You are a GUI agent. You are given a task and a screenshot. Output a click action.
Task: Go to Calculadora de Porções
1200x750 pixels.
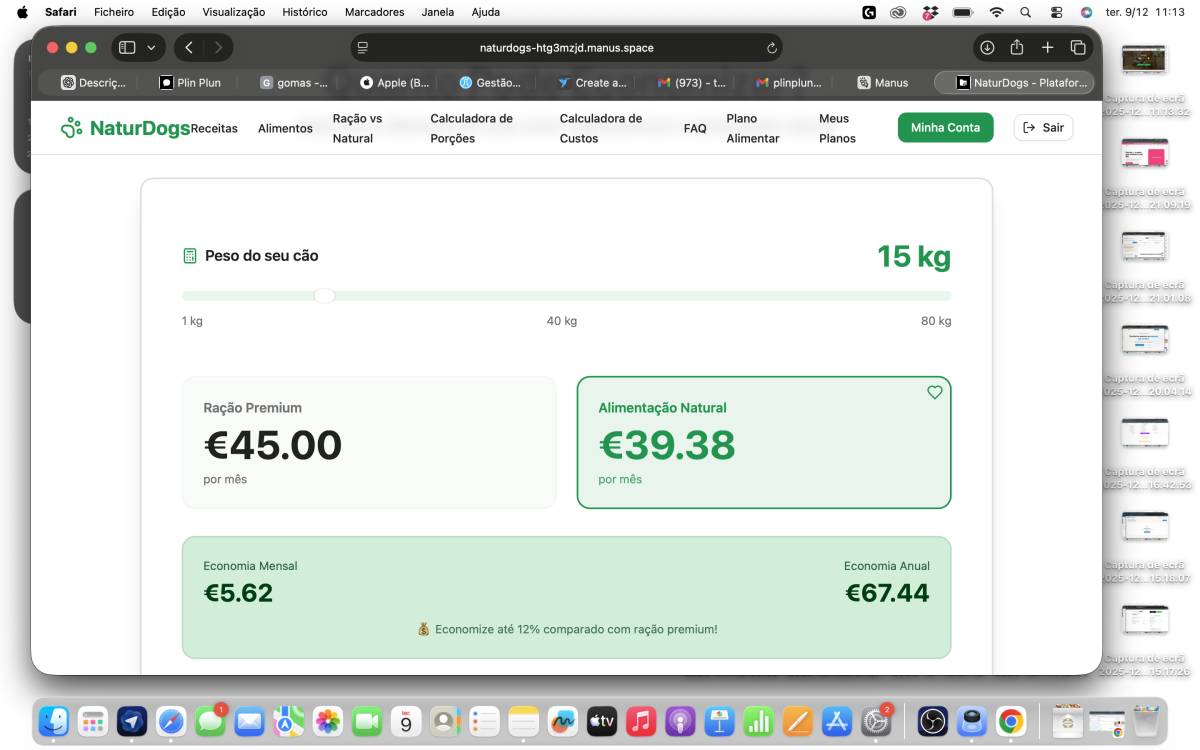(x=472, y=128)
